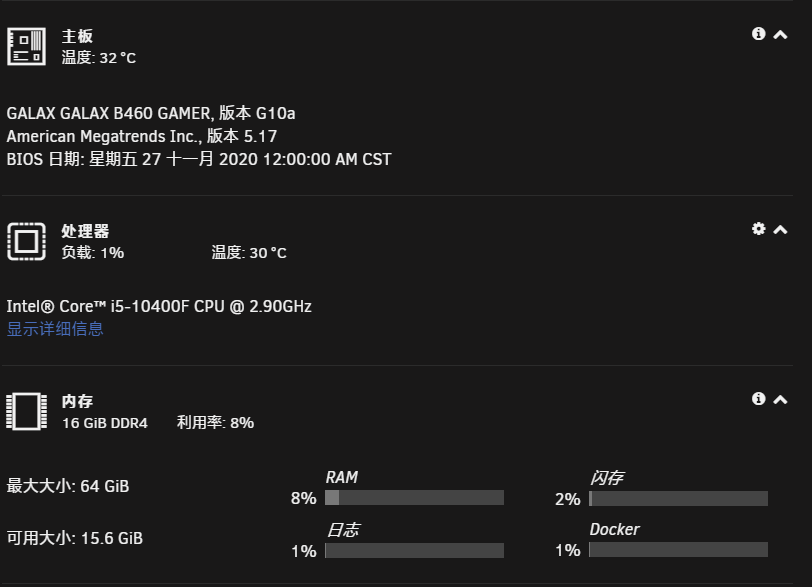Screen dimensions: 812x587
Task: Click the Docker usage bar
Action: 678,549
